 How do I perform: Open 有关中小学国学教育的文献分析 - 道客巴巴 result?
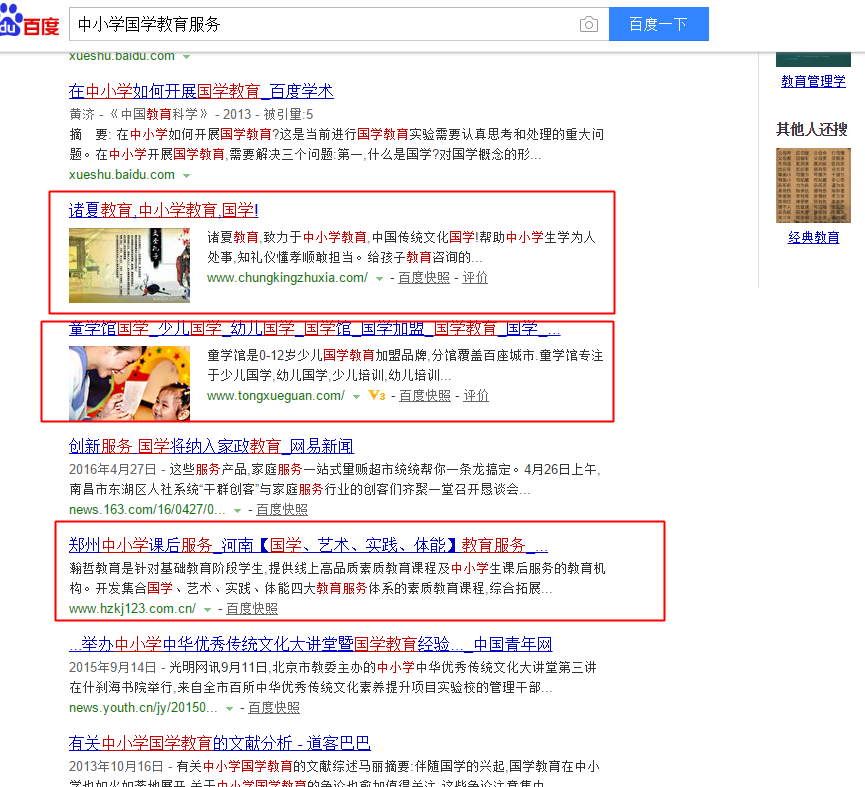pyautogui.click(x=220, y=743)
